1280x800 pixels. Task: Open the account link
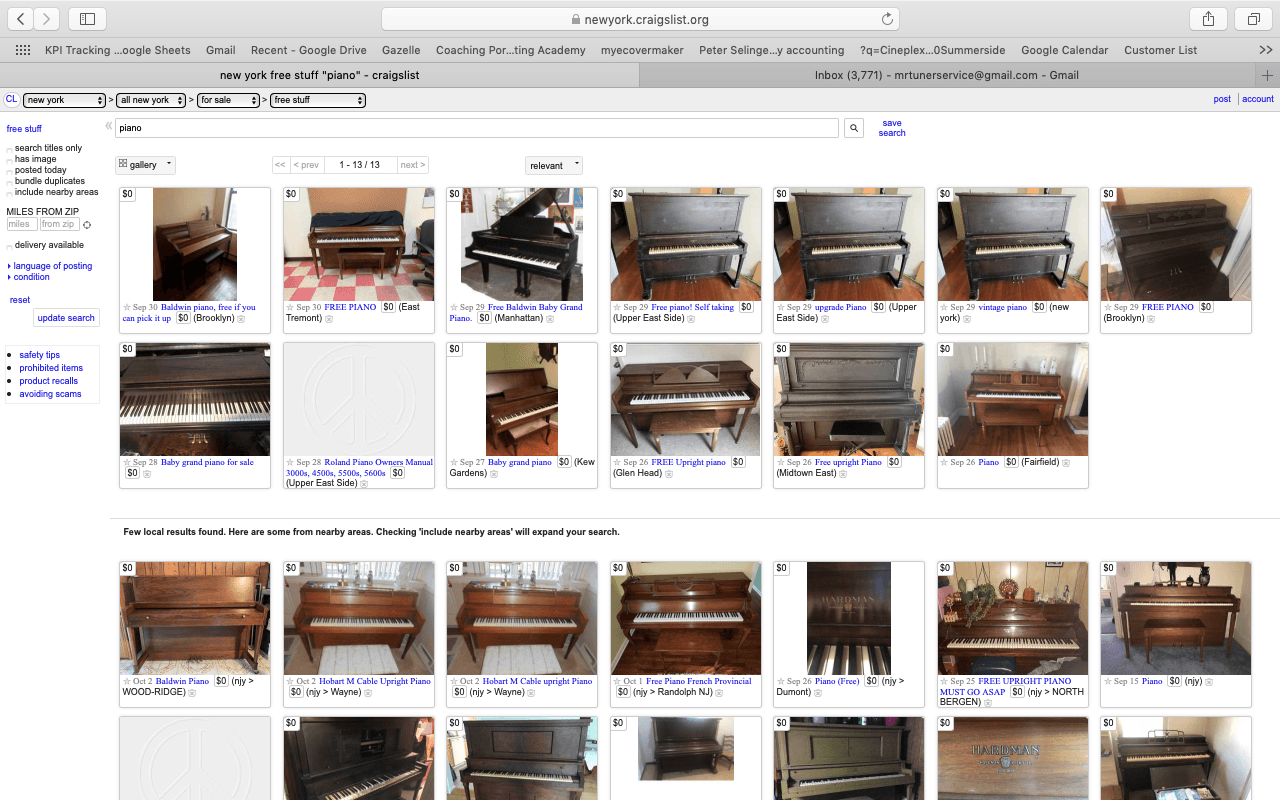[x=1258, y=99]
